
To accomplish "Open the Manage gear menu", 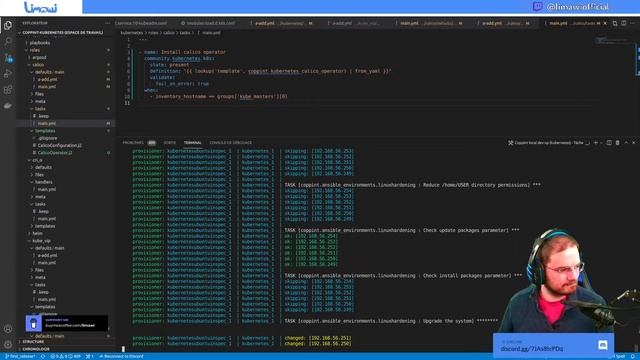I will point(8,344).
